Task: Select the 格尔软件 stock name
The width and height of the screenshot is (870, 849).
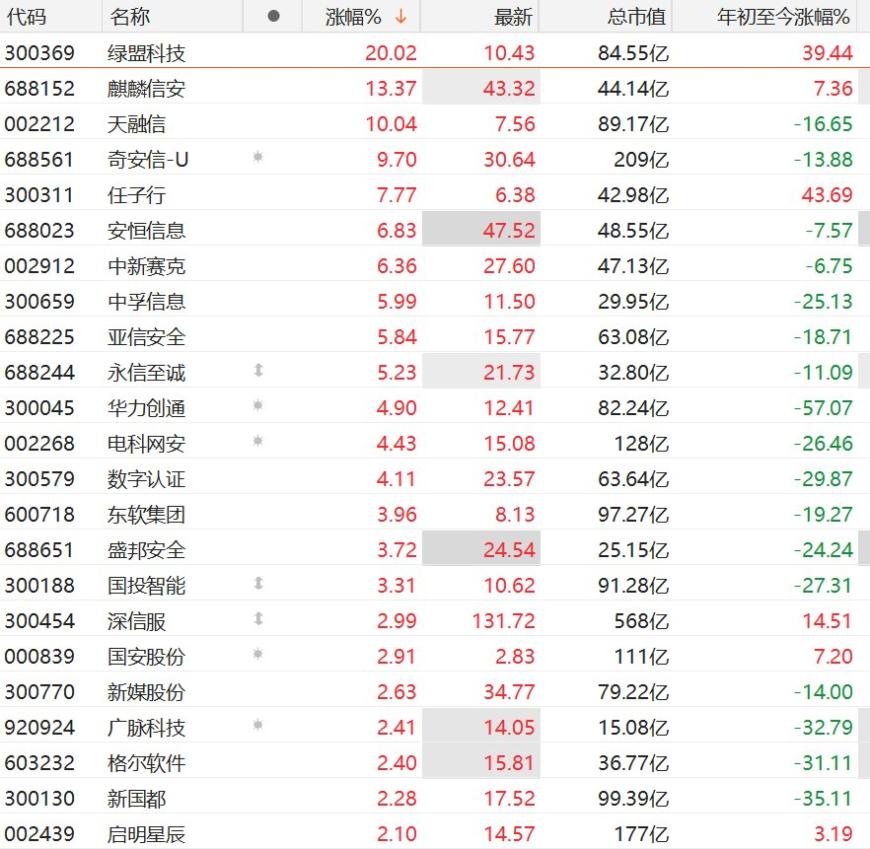Action: [x=146, y=764]
